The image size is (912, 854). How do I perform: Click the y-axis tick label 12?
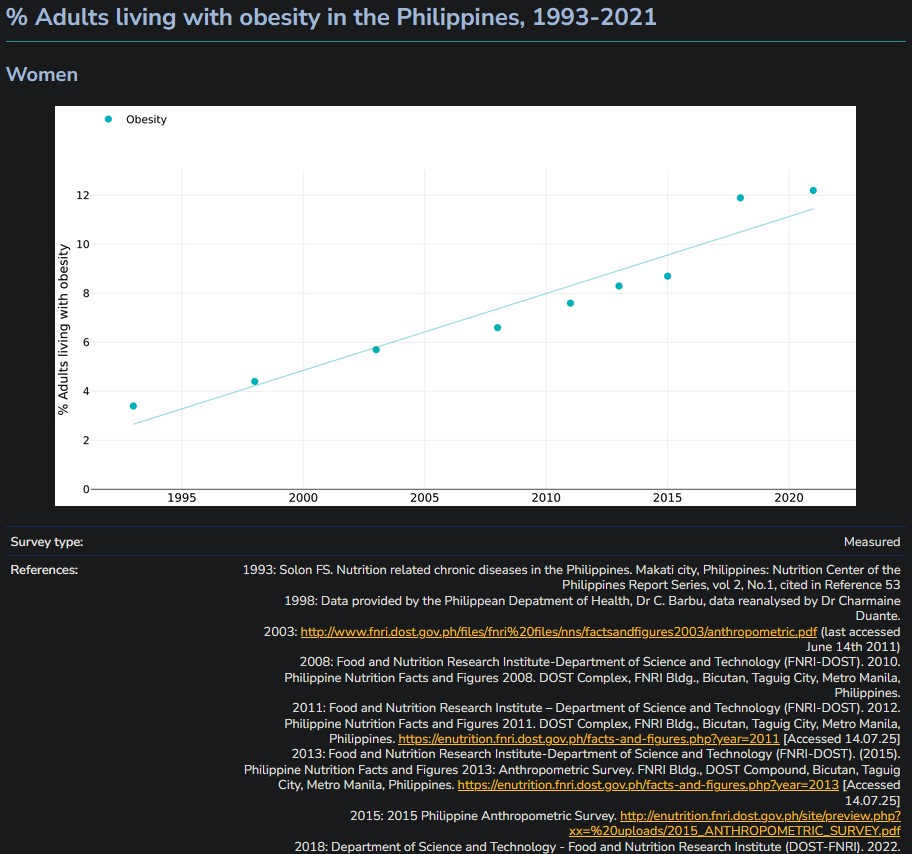(83, 195)
